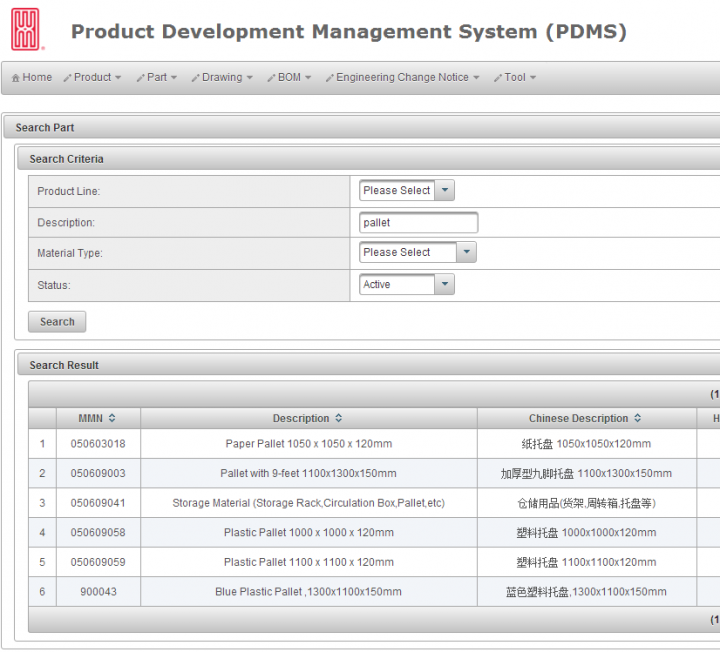The height and width of the screenshot is (652, 720).
Task: Select row with MMN 050603018
Action: click(x=98, y=443)
